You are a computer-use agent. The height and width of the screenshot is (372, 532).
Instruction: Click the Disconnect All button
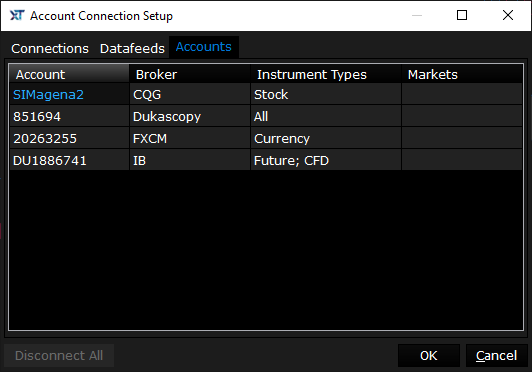59,355
